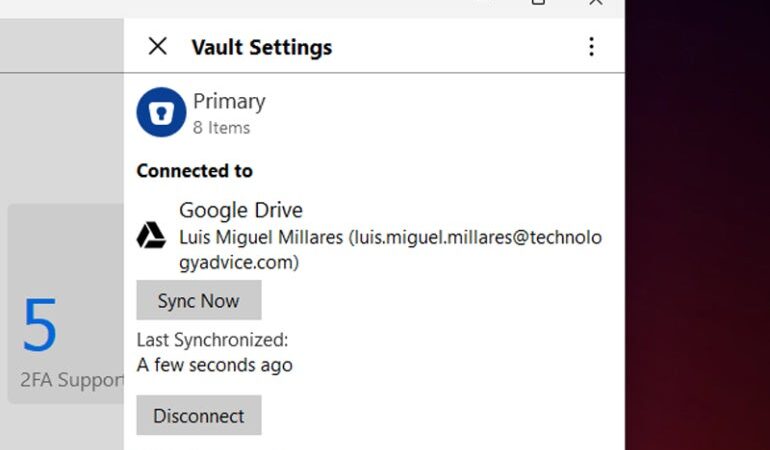Disconnect the vault from Google Drive

[198, 415]
